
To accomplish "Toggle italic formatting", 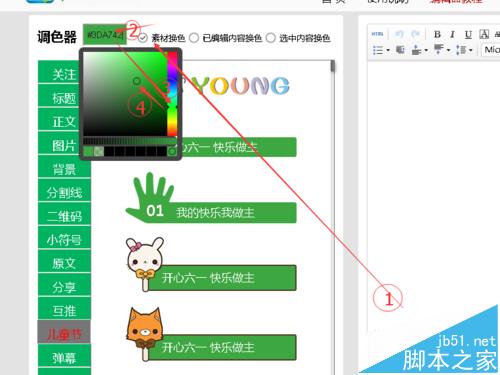I will (x=452, y=34).
